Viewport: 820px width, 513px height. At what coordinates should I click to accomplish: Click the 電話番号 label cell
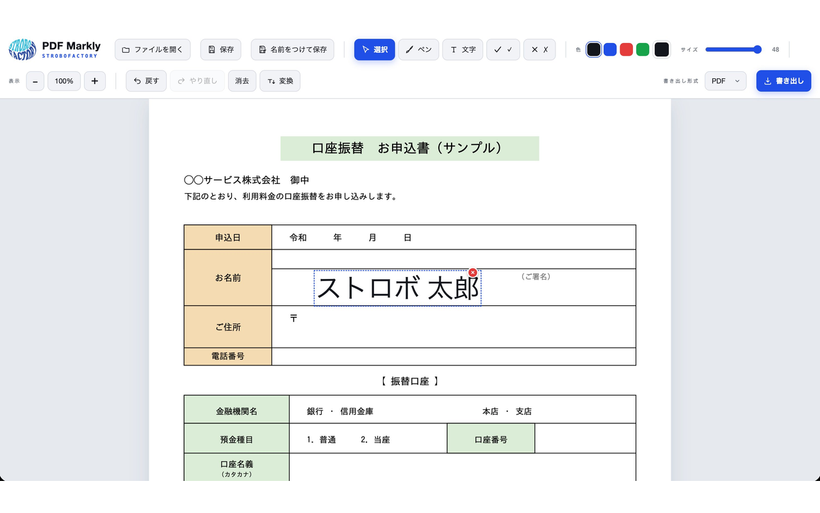coord(227,356)
